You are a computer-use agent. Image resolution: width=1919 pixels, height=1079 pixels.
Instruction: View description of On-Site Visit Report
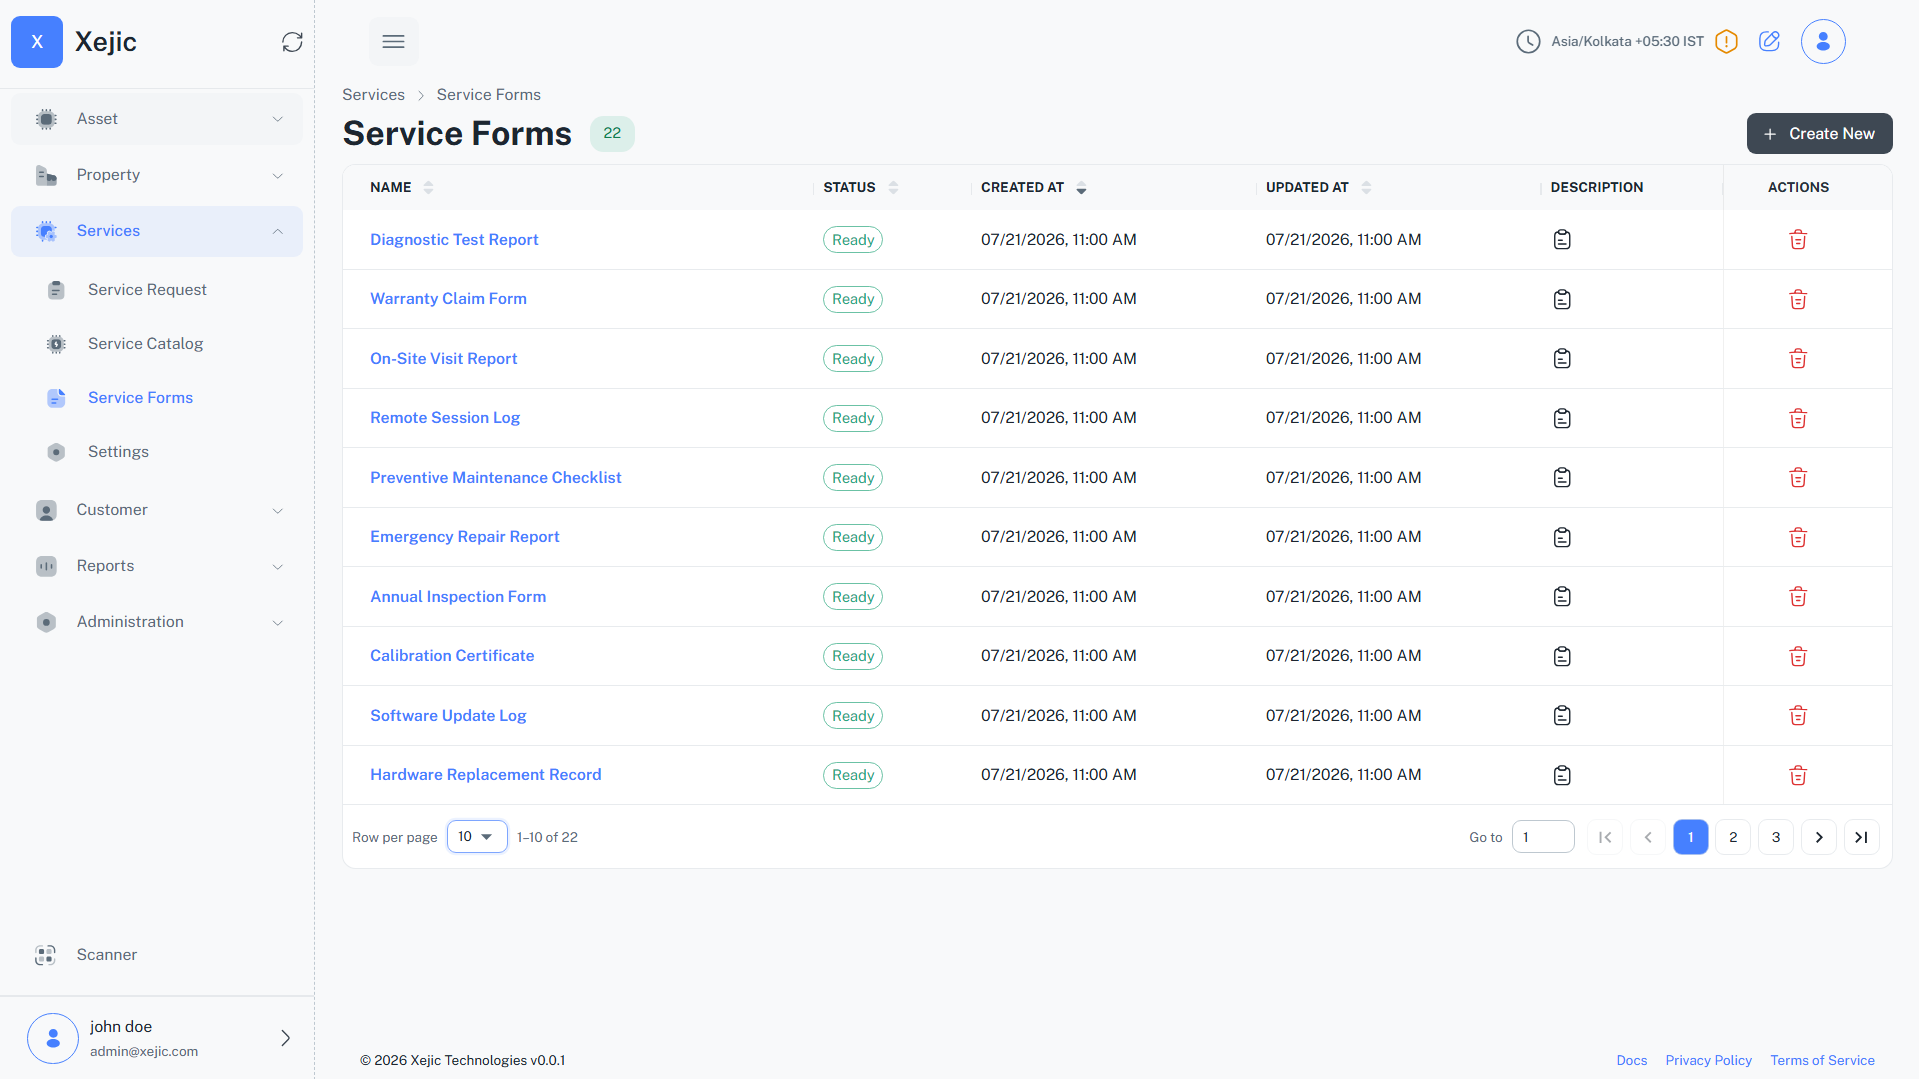(x=1562, y=359)
